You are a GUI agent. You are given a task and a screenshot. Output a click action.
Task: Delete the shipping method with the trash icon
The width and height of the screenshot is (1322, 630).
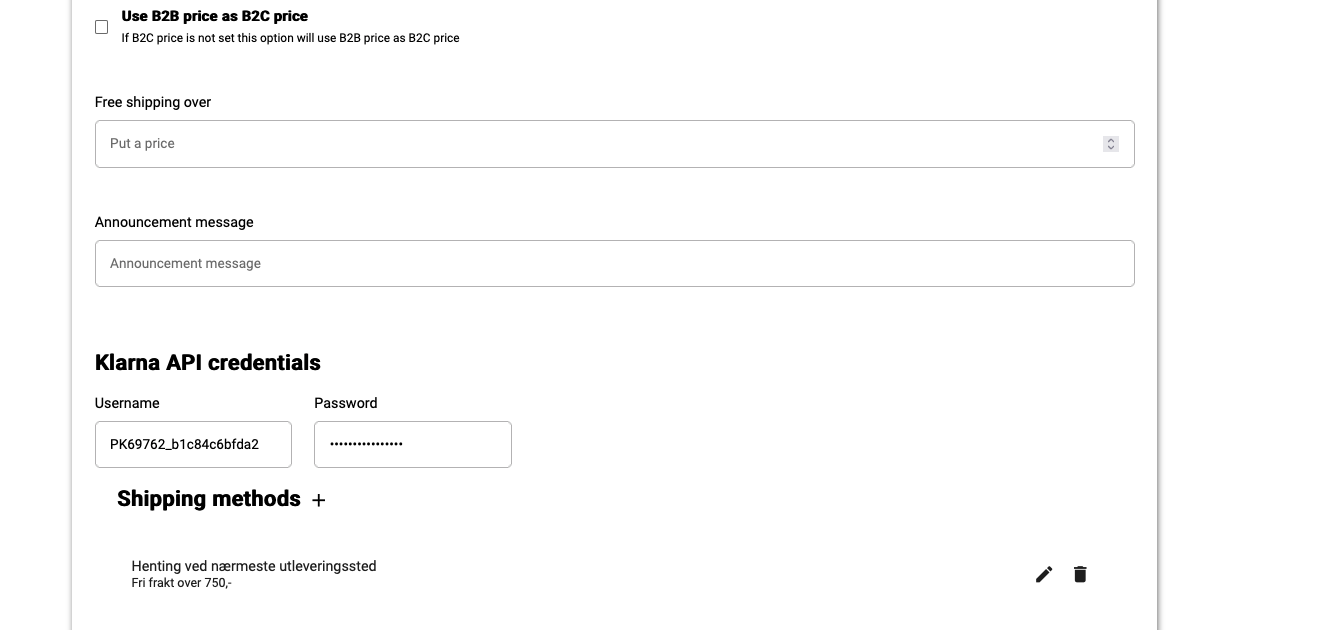tap(1080, 574)
